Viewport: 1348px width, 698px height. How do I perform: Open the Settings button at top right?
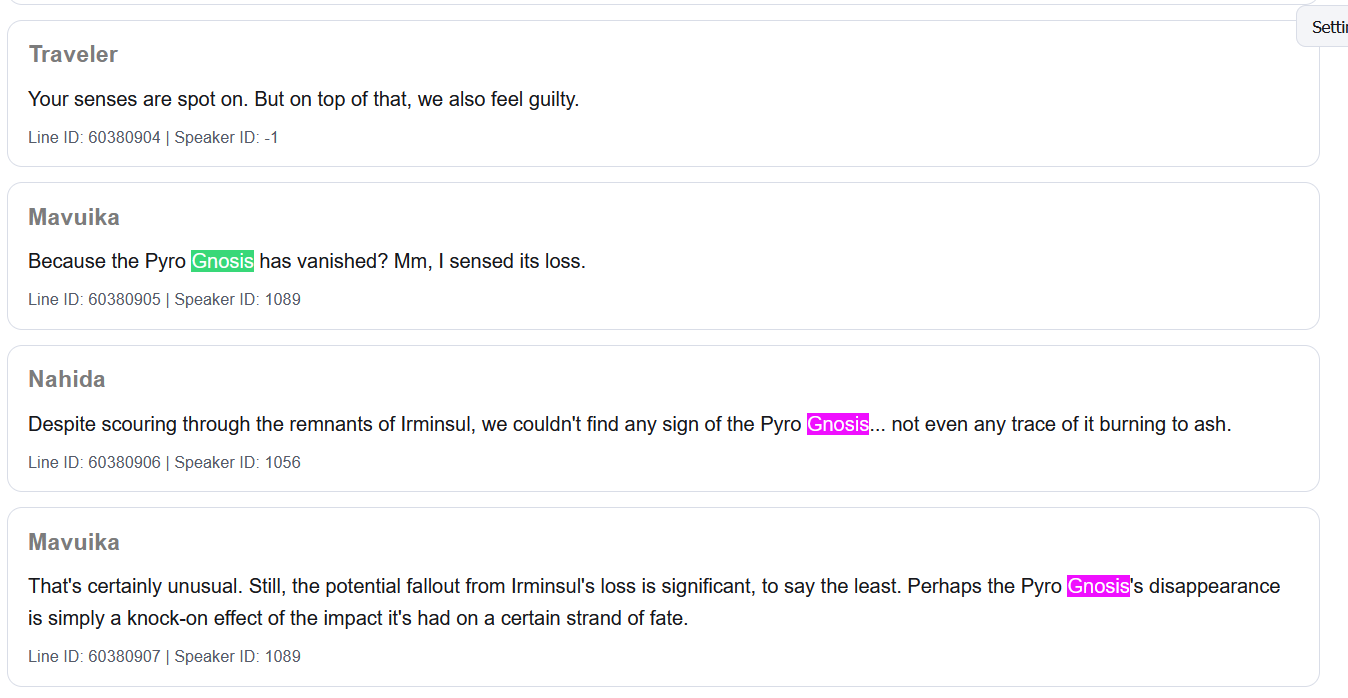tap(1323, 27)
